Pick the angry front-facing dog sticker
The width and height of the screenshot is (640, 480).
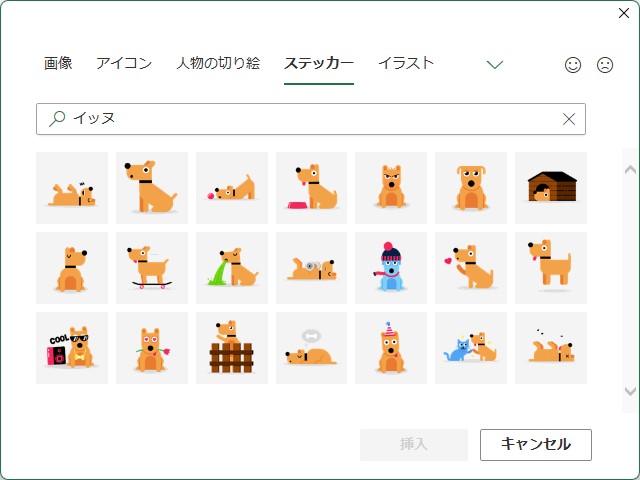(x=391, y=188)
